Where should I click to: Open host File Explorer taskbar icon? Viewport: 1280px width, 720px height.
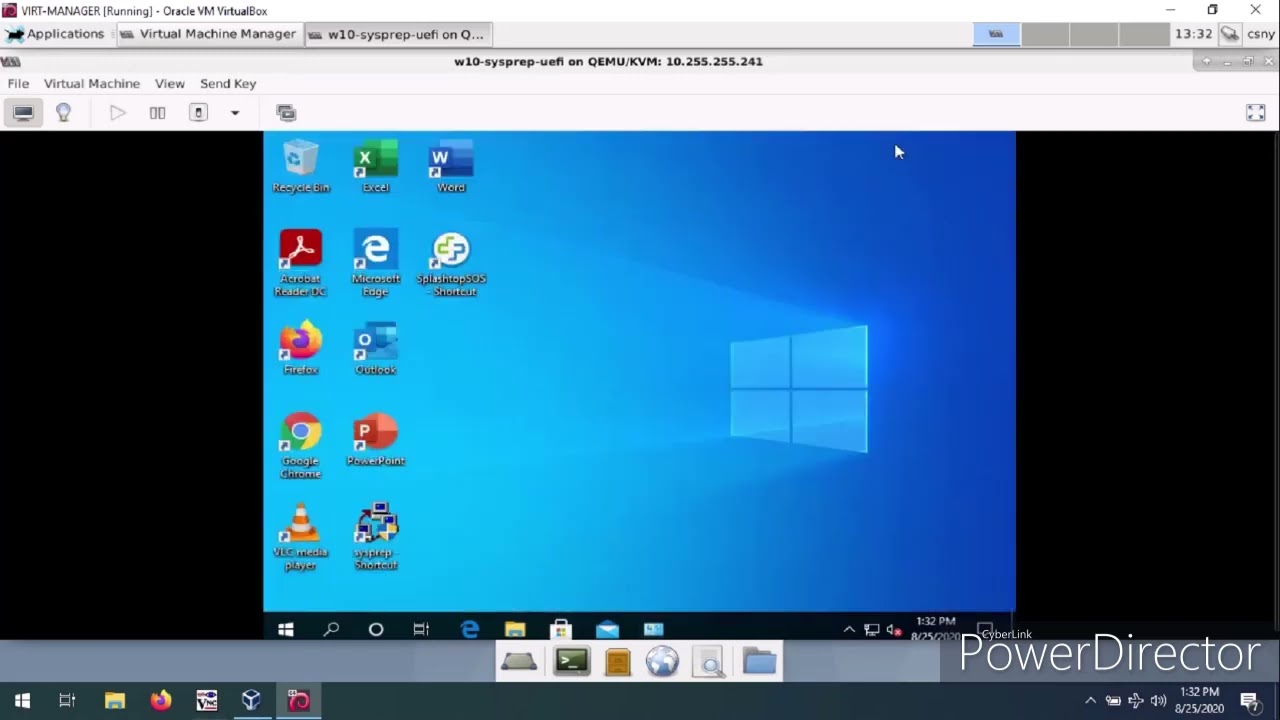[x=114, y=700]
